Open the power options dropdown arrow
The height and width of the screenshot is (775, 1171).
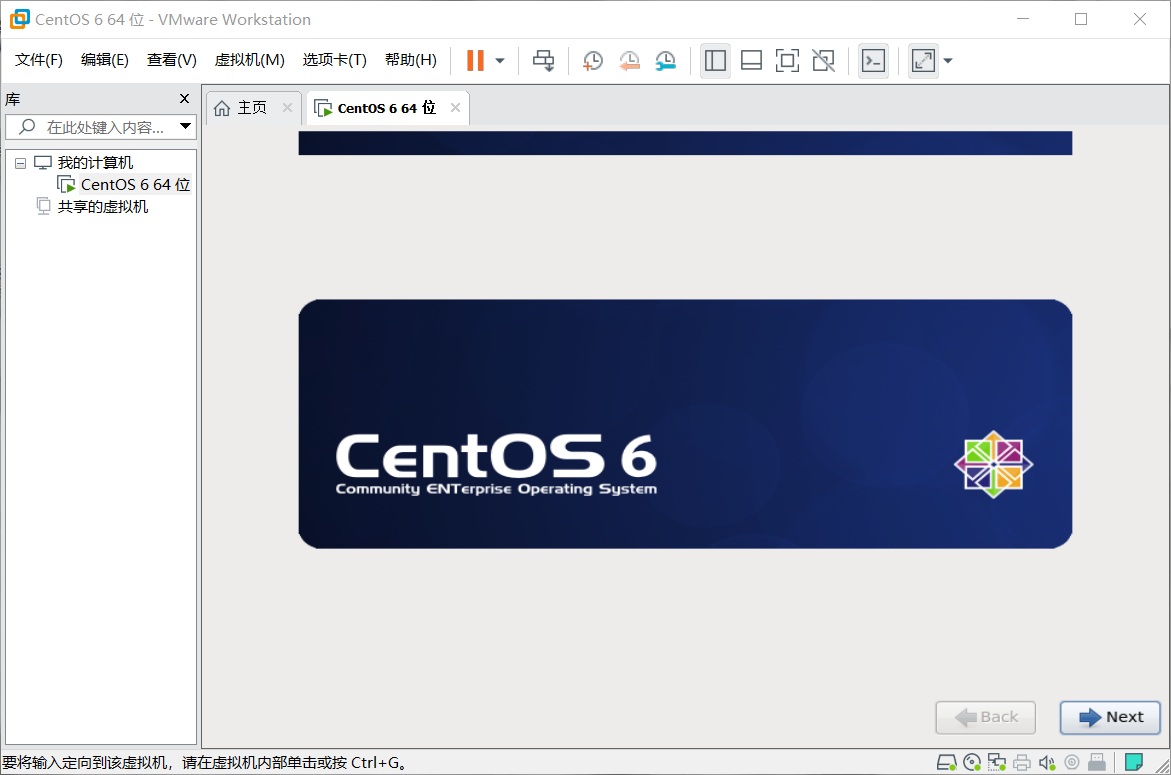coord(500,61)
